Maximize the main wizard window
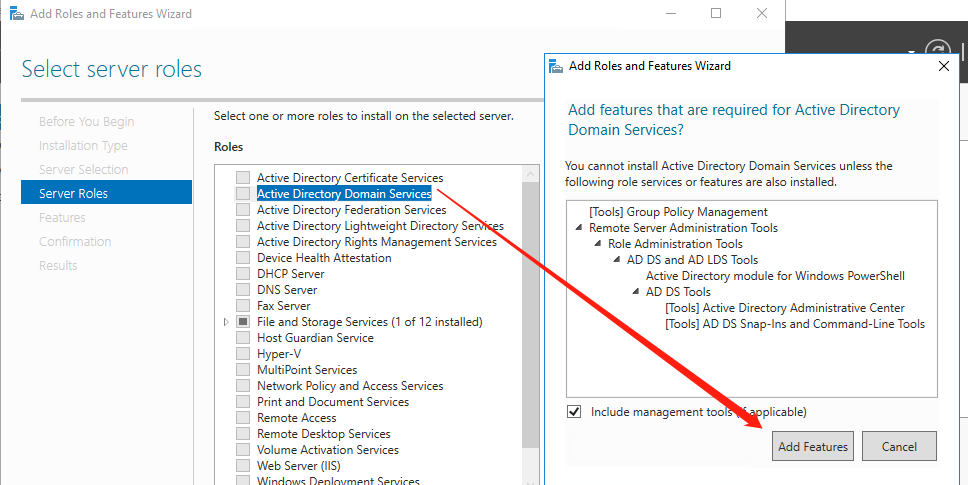 click(x=716, y=13)
